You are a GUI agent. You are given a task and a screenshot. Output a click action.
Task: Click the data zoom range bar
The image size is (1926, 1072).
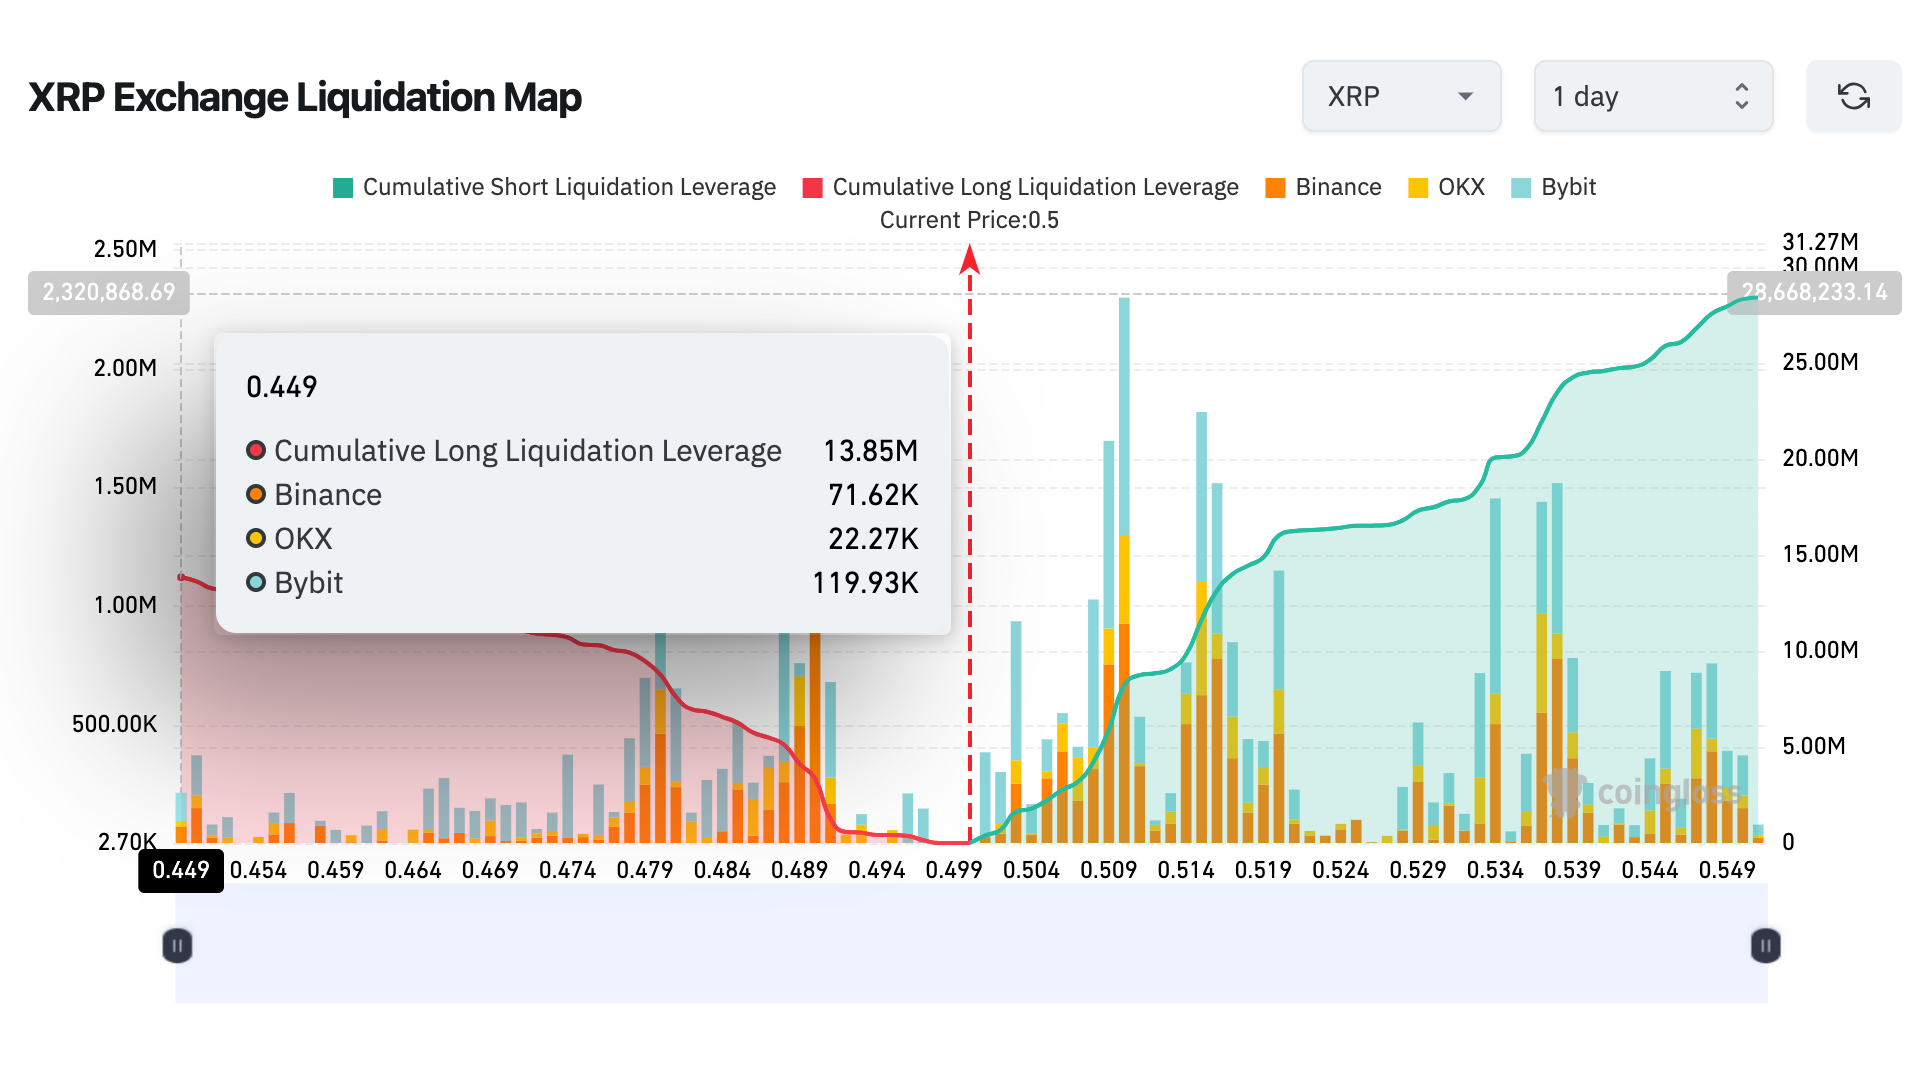[971, 943]
